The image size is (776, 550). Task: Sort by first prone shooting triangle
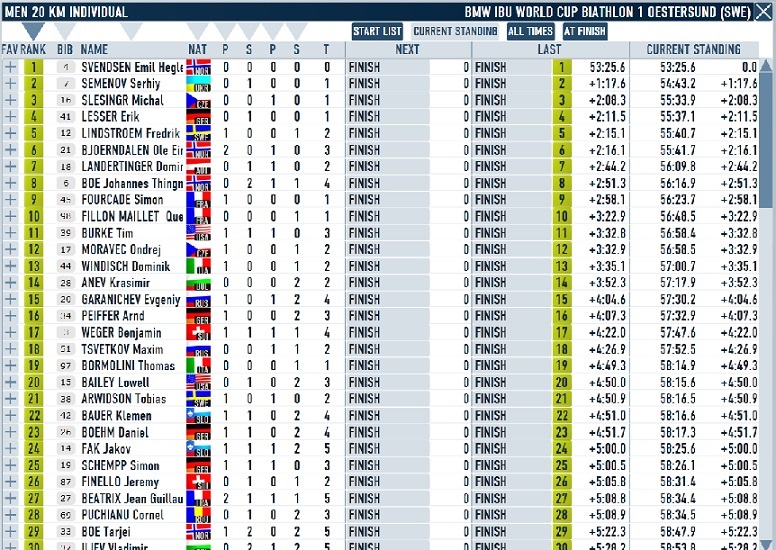pos(225,31)
